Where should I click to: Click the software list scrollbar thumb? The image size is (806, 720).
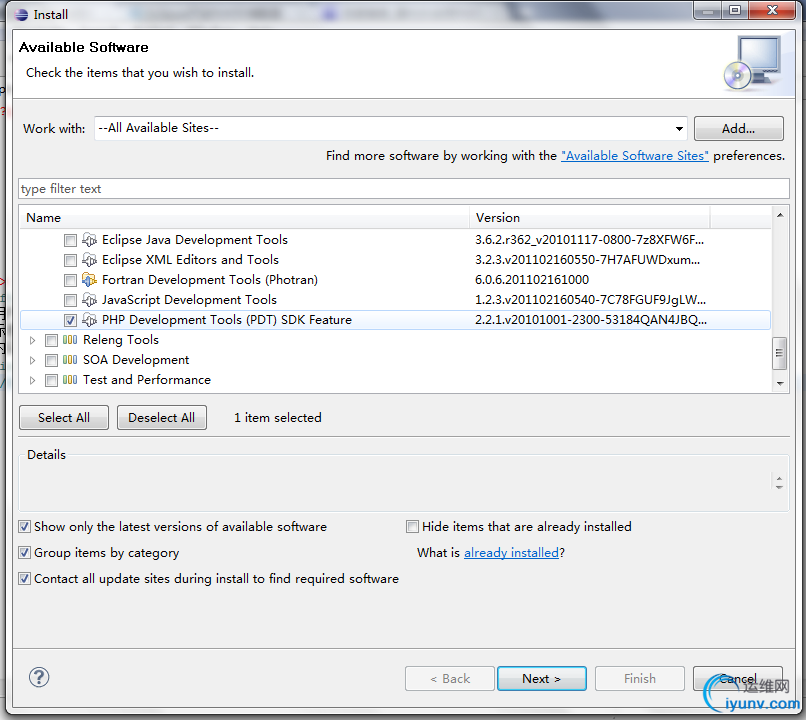[779, 353]
